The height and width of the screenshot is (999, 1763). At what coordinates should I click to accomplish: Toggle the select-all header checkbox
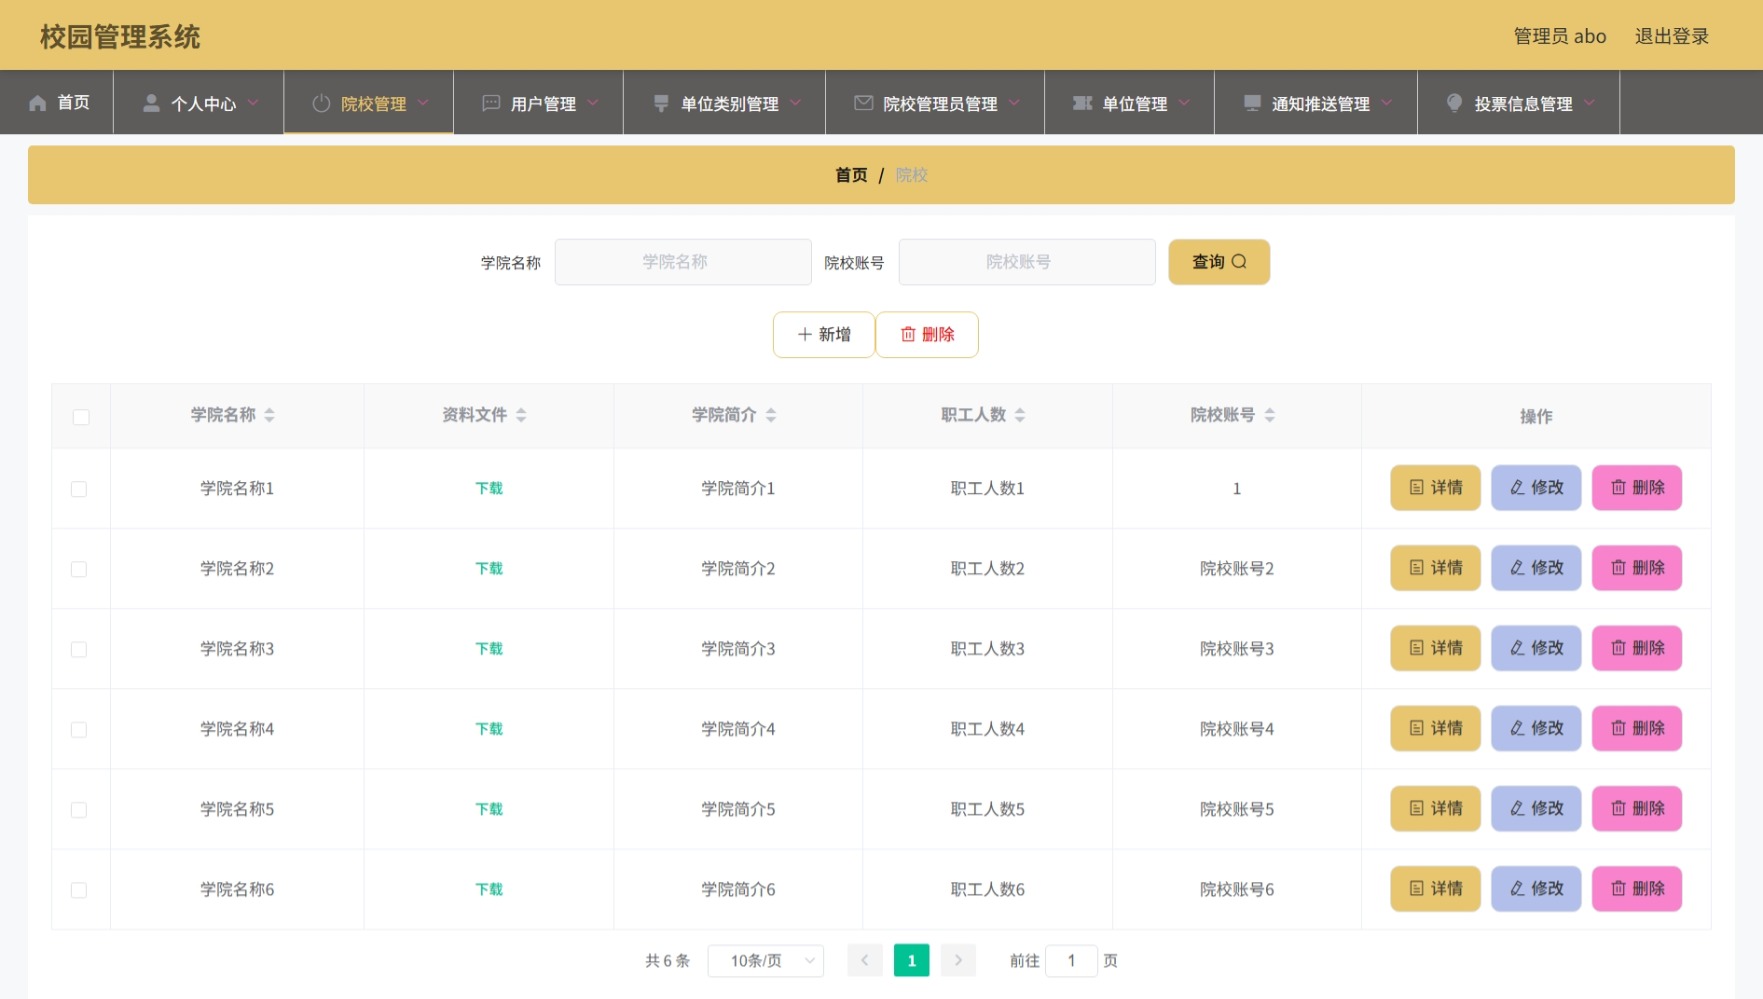[81, 417]
